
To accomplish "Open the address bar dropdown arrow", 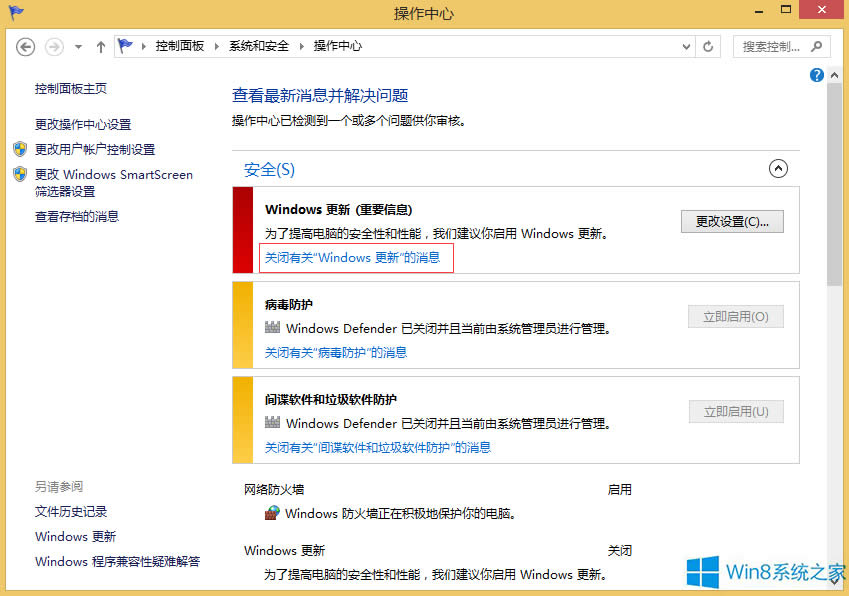I will 685,46.
